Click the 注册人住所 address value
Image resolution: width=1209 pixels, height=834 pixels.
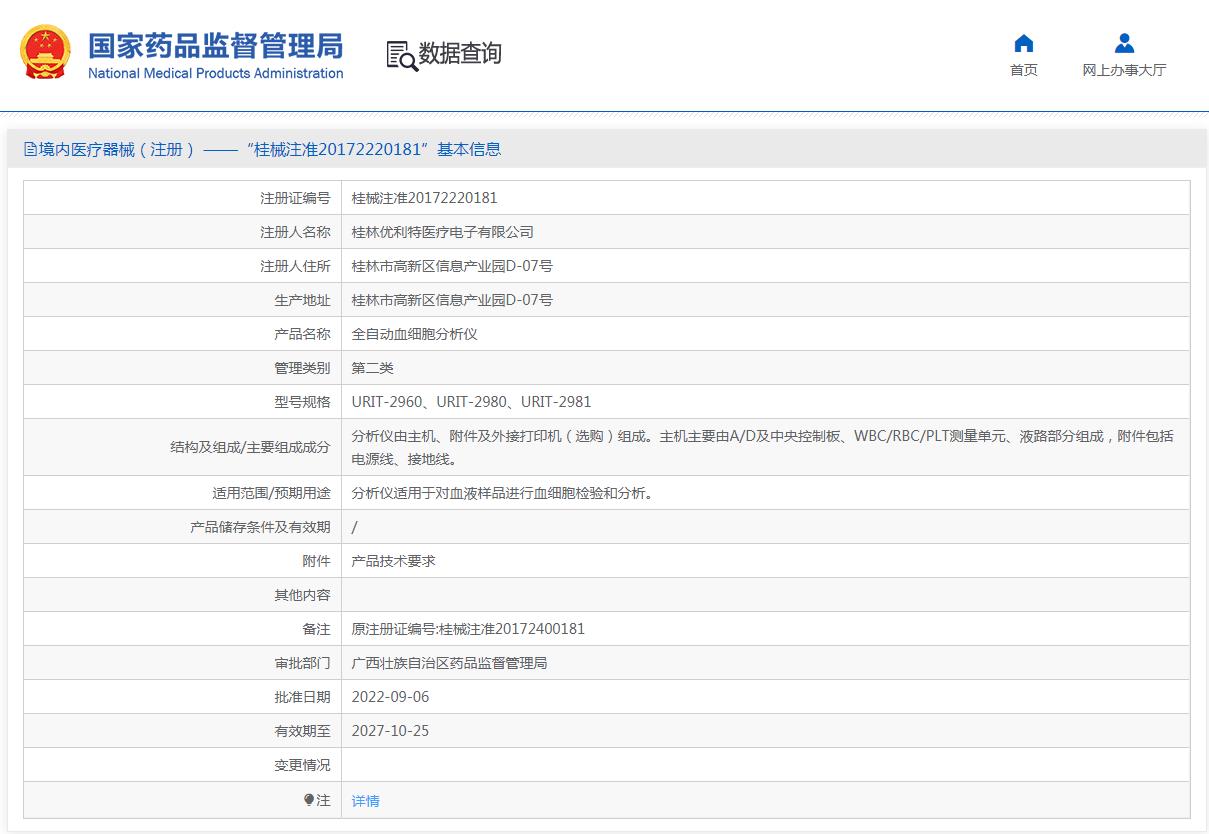click(x=452, y=266)
